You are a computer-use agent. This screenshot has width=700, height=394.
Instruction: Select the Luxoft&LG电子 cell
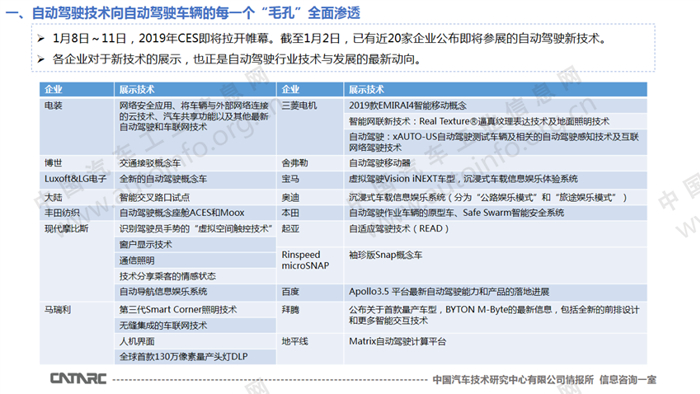point(77,179)
